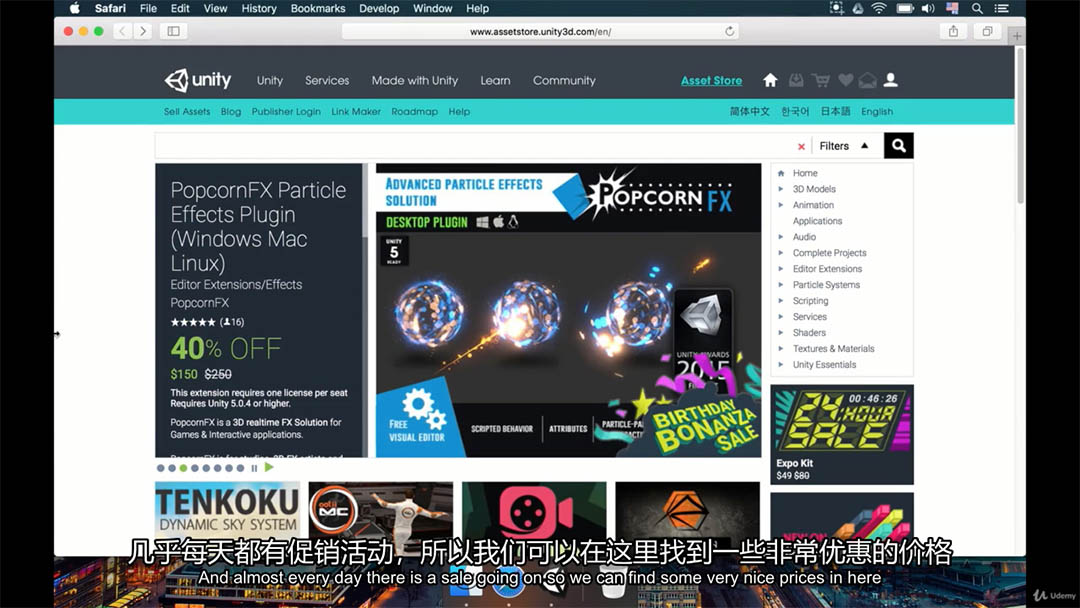Open the download manager icon in header
This screenshot has width=1080, height=608.
796,80
